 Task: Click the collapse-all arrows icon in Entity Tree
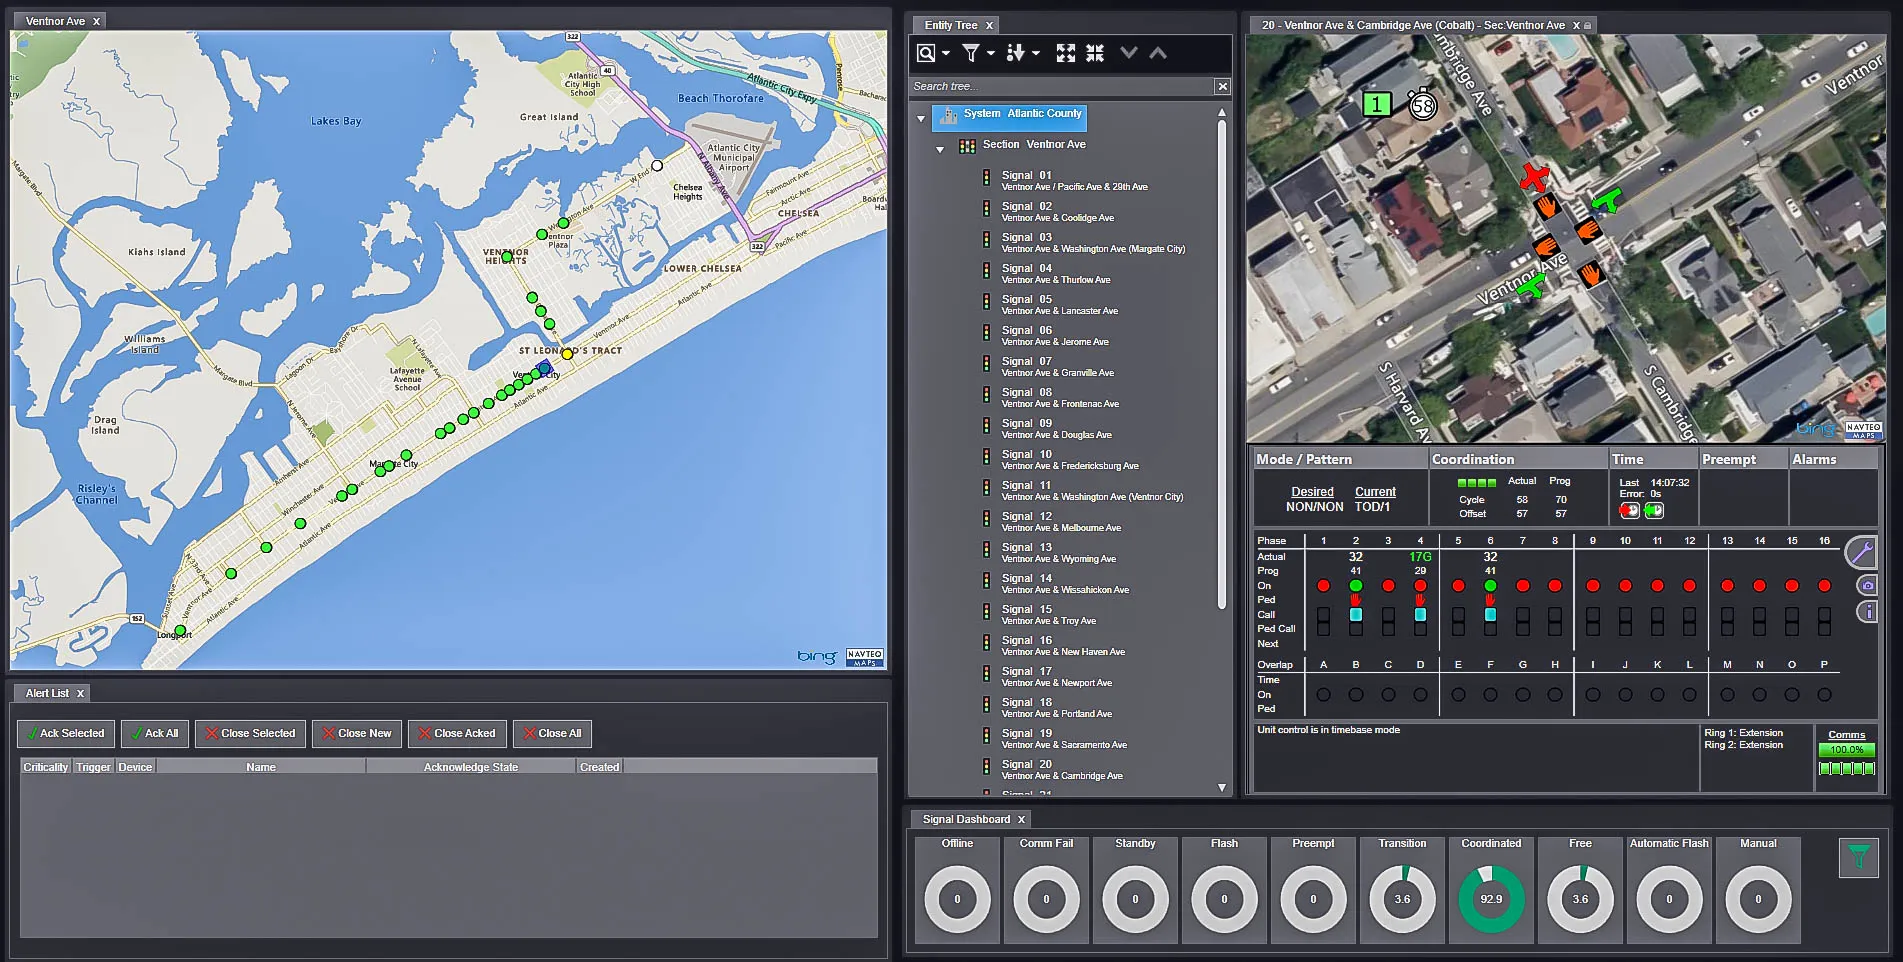click(1095, 53)
